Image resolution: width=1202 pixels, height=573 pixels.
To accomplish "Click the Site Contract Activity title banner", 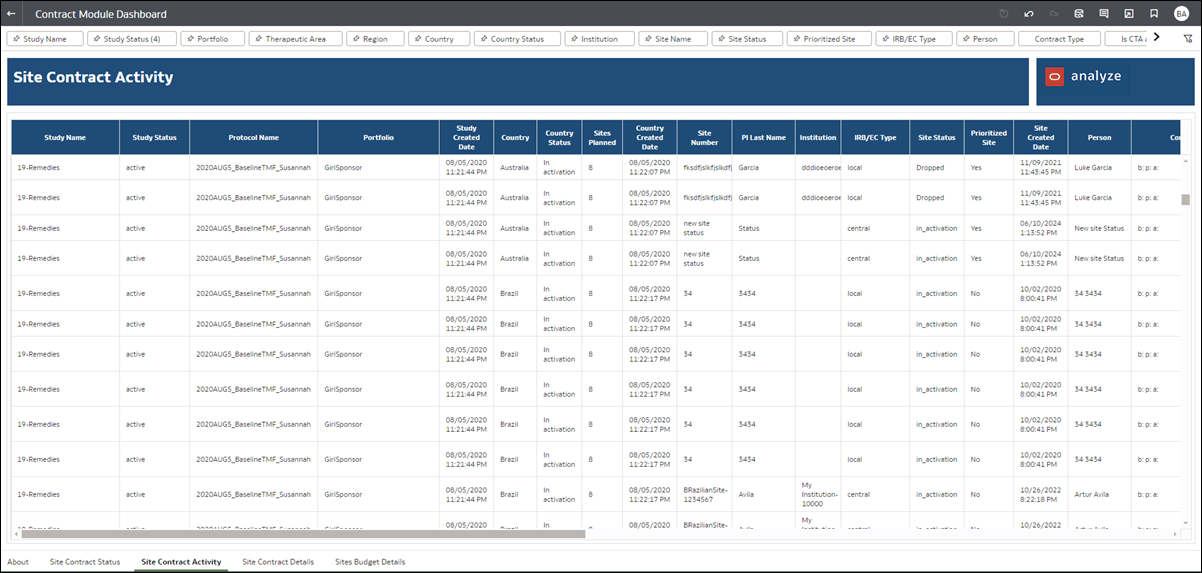I will (x=518, y=81).
